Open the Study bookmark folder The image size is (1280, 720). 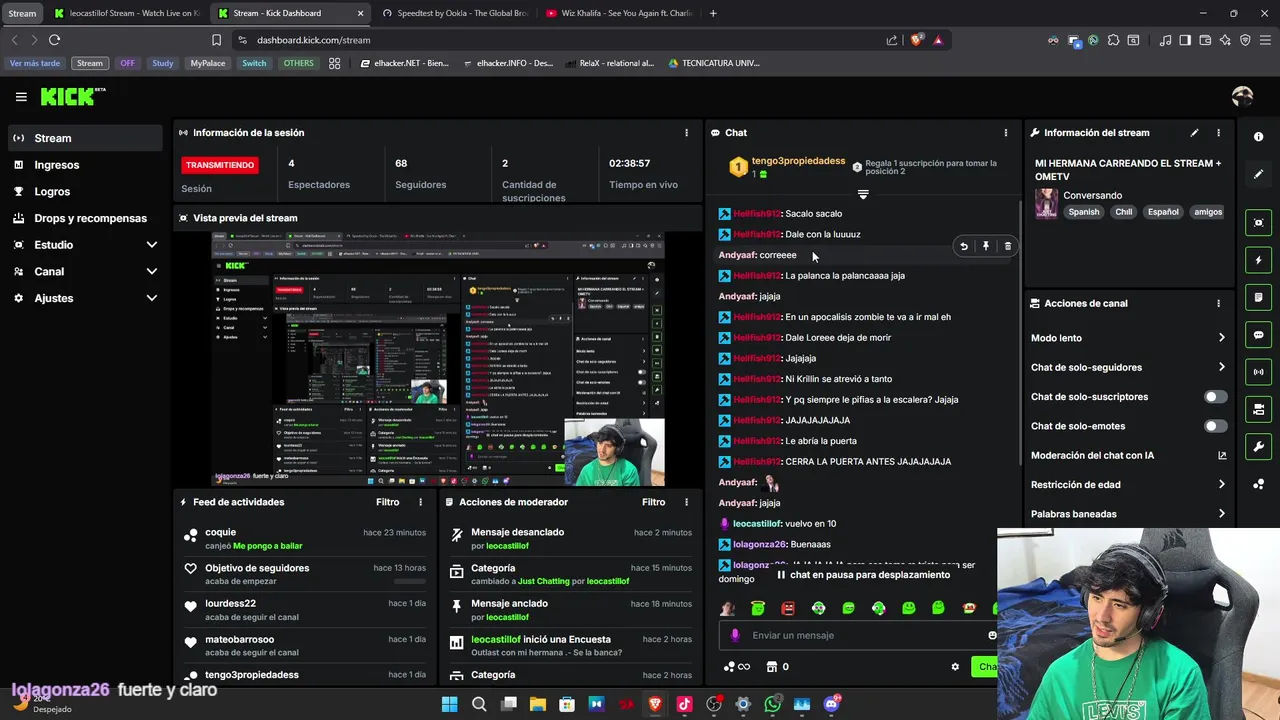[x=162, y=63]
